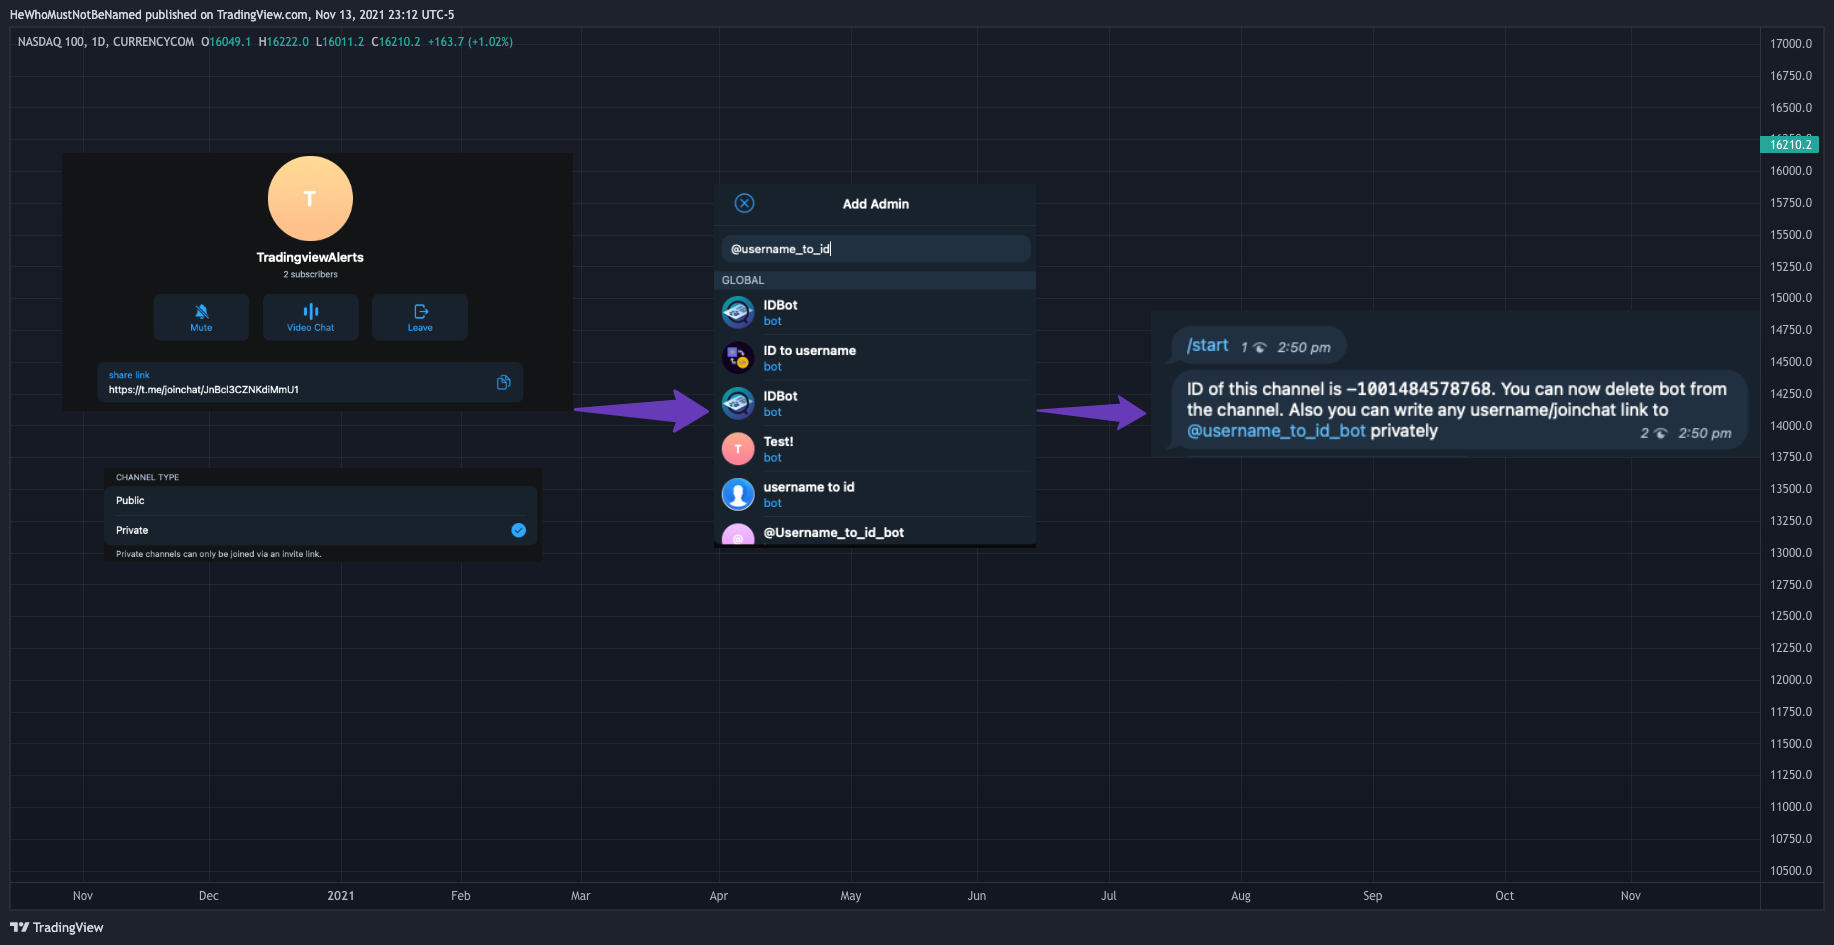The width and height of the screenshot is (1834, 945).
Task: Click the TradingviewAlerts channel avatar
Action: click(x=310, y=198)
